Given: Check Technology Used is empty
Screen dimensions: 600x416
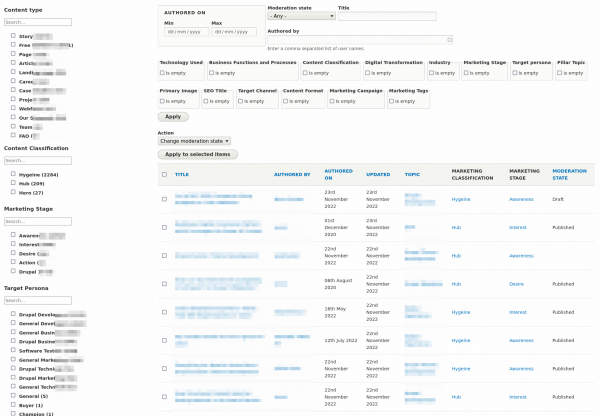Looking at the screenshot, I should [x=163, y=73].
